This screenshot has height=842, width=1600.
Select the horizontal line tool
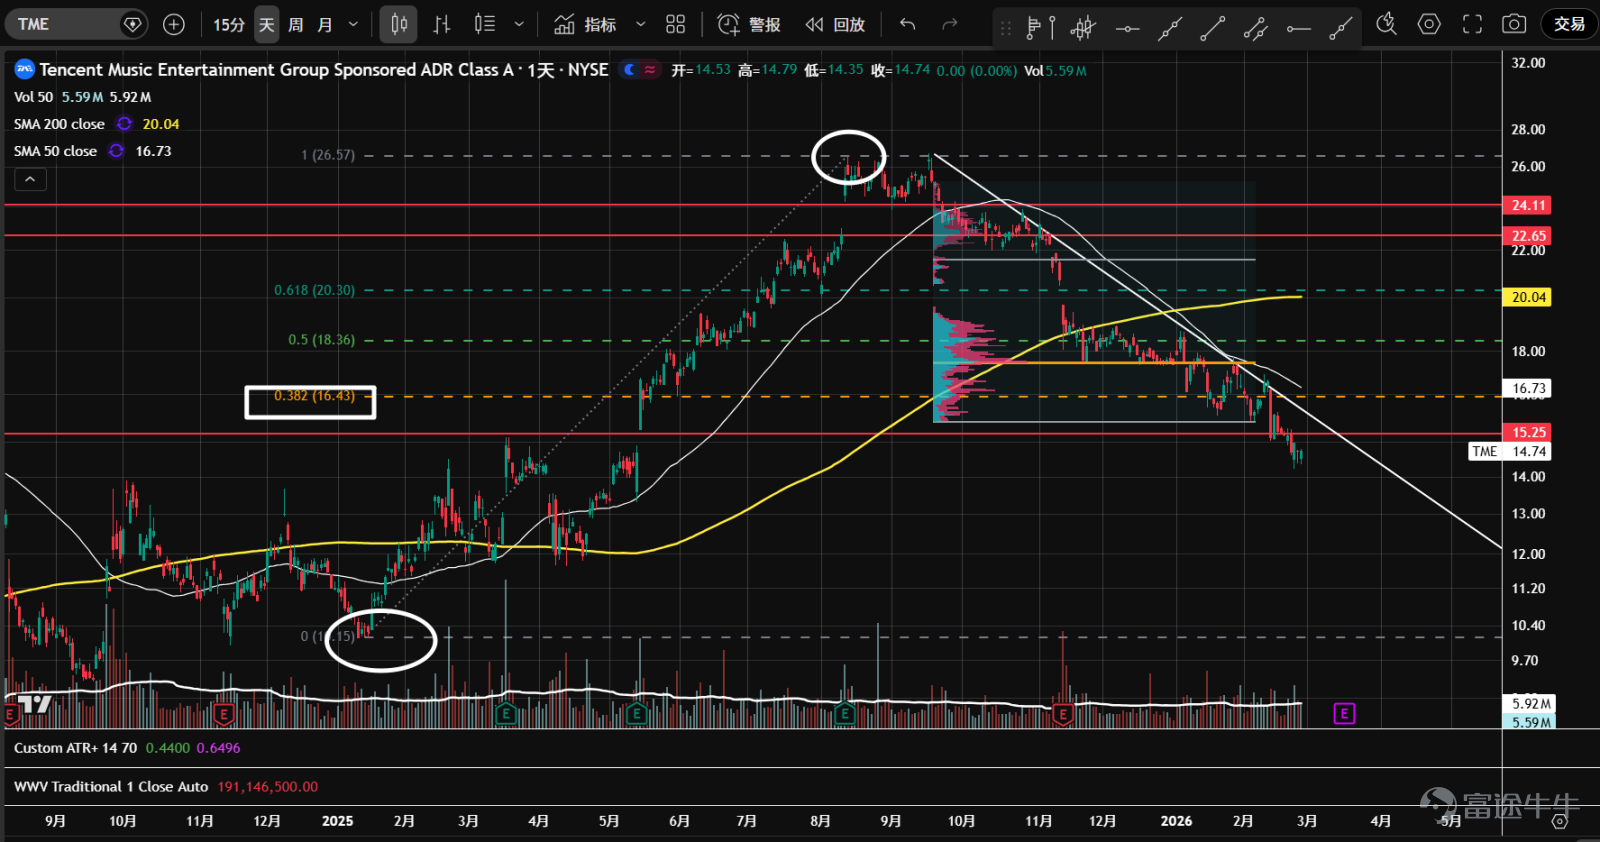click(x=1127, y=28)
